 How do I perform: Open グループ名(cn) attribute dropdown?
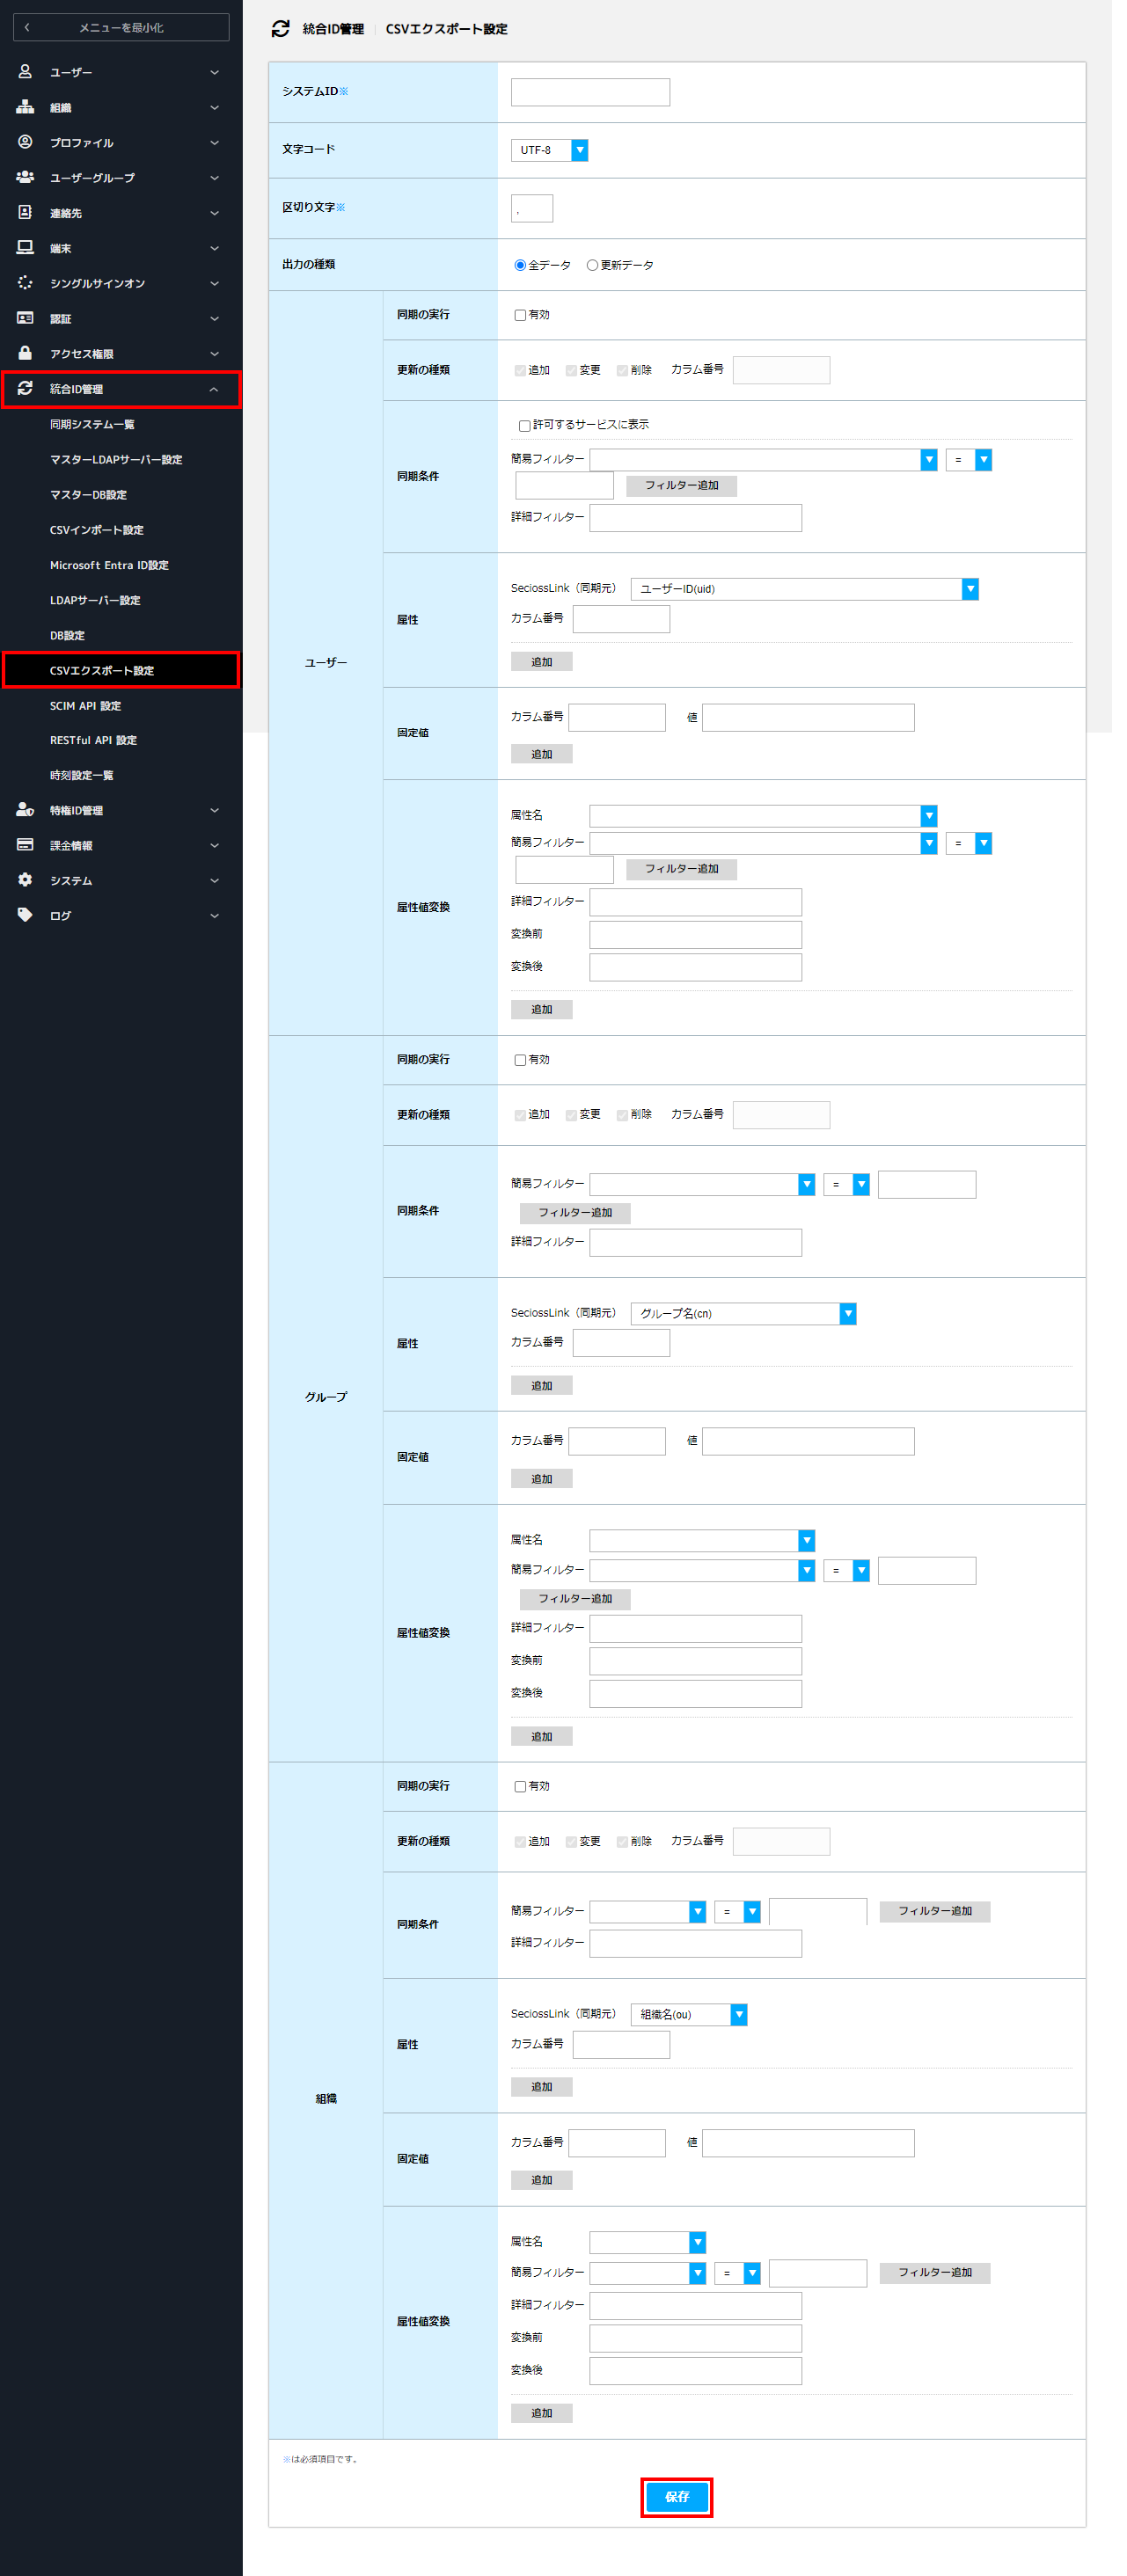click(x=743, y=1314)
